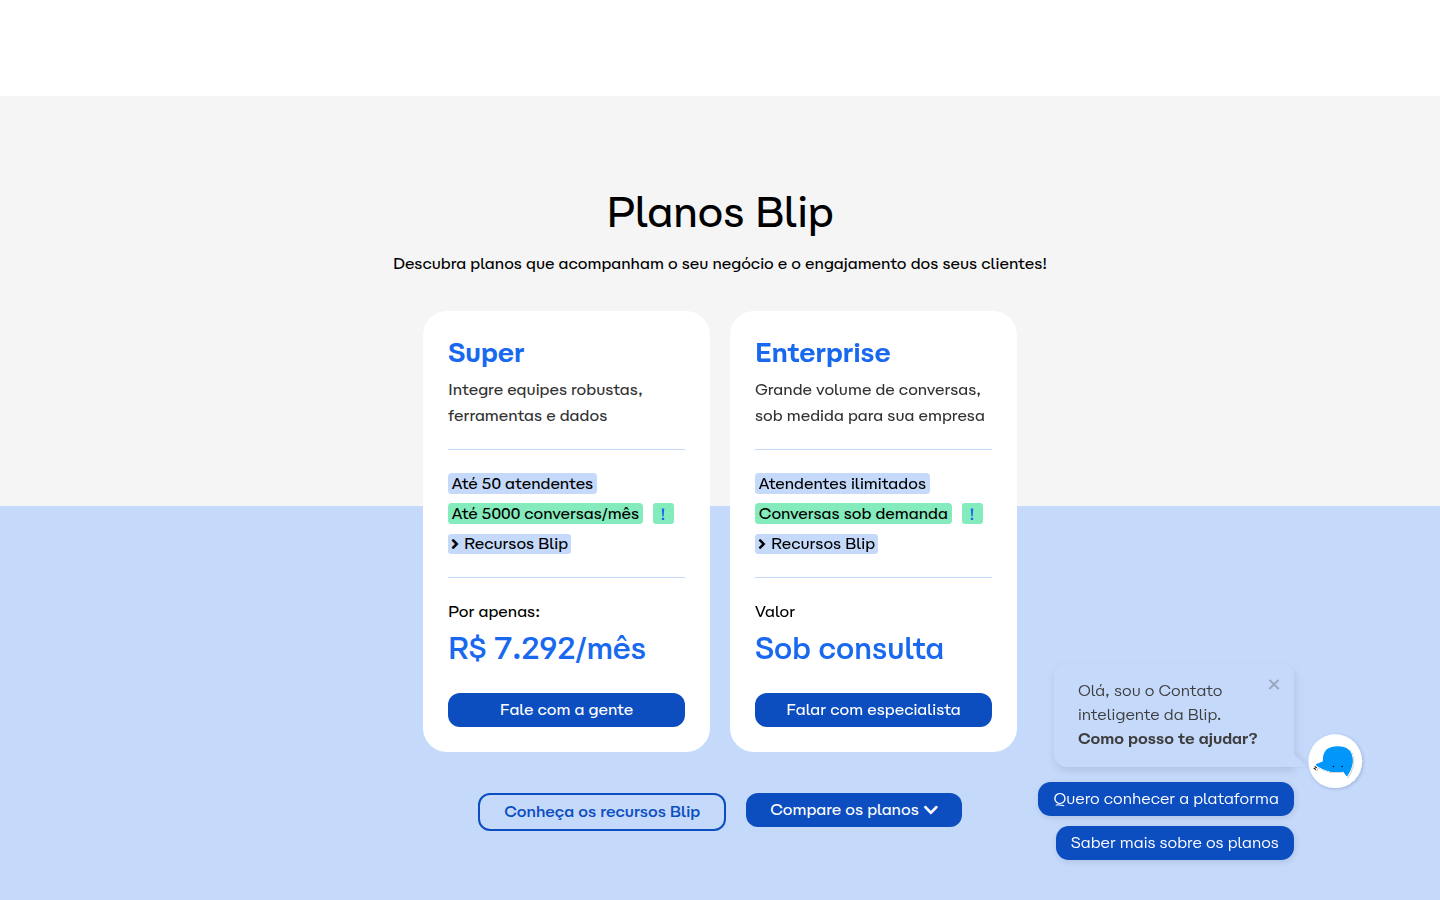The image size is (1440, 900).
Task: Select the Enterprise plan title
Action: (x=823, y=353)
